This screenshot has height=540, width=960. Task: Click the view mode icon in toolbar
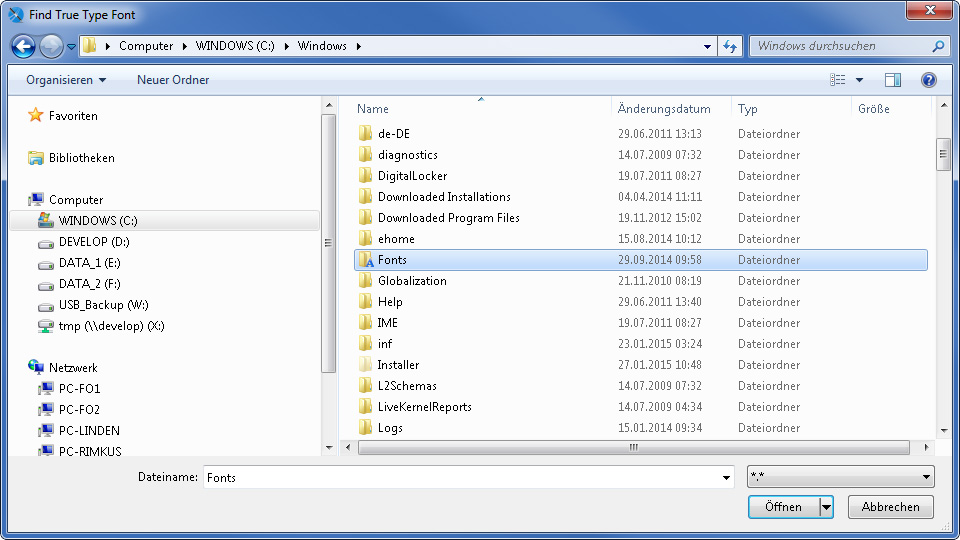(x=838, y=80)
